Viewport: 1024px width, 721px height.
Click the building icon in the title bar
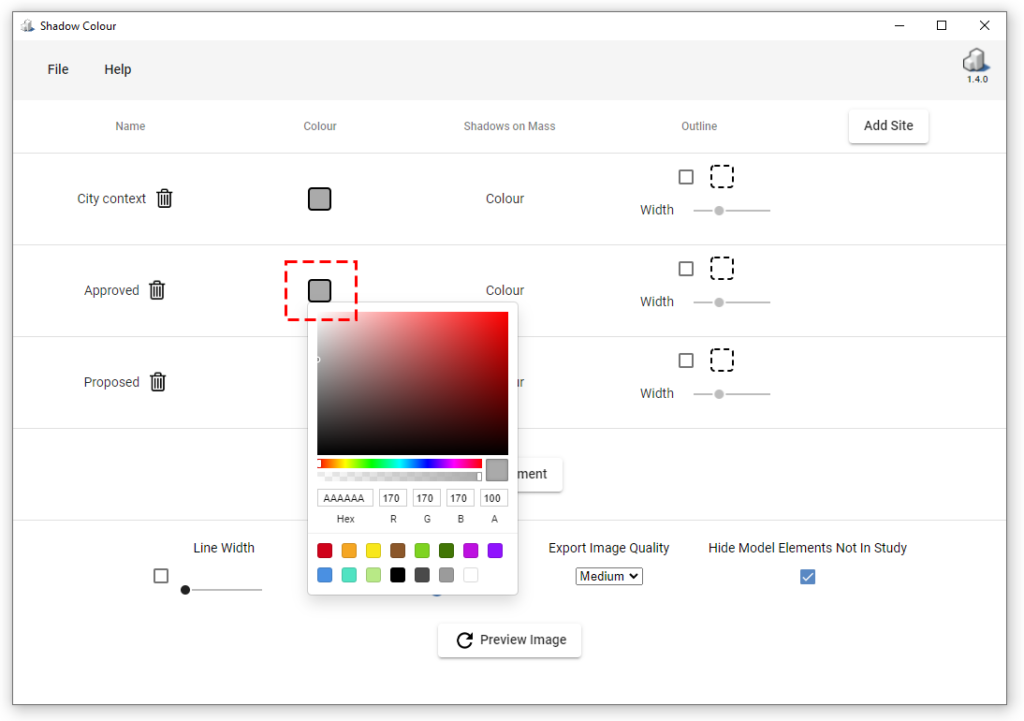point(25,25)
